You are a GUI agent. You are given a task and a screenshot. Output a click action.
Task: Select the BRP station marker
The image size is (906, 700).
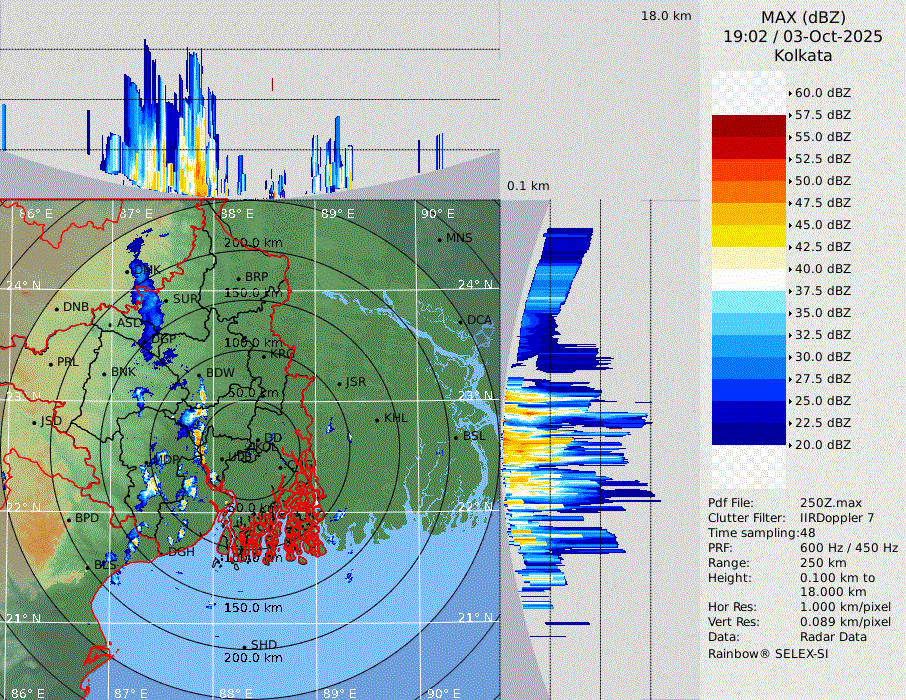pos(239,278)
